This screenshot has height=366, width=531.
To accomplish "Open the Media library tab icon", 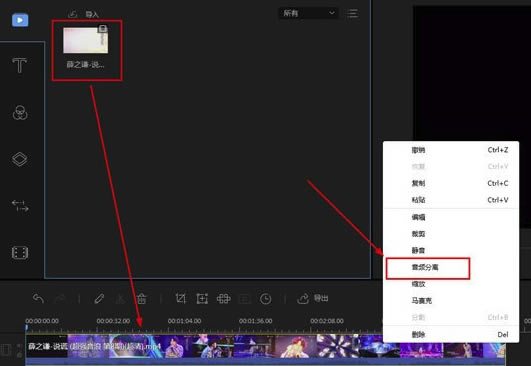I will click(x=20, y=20).
